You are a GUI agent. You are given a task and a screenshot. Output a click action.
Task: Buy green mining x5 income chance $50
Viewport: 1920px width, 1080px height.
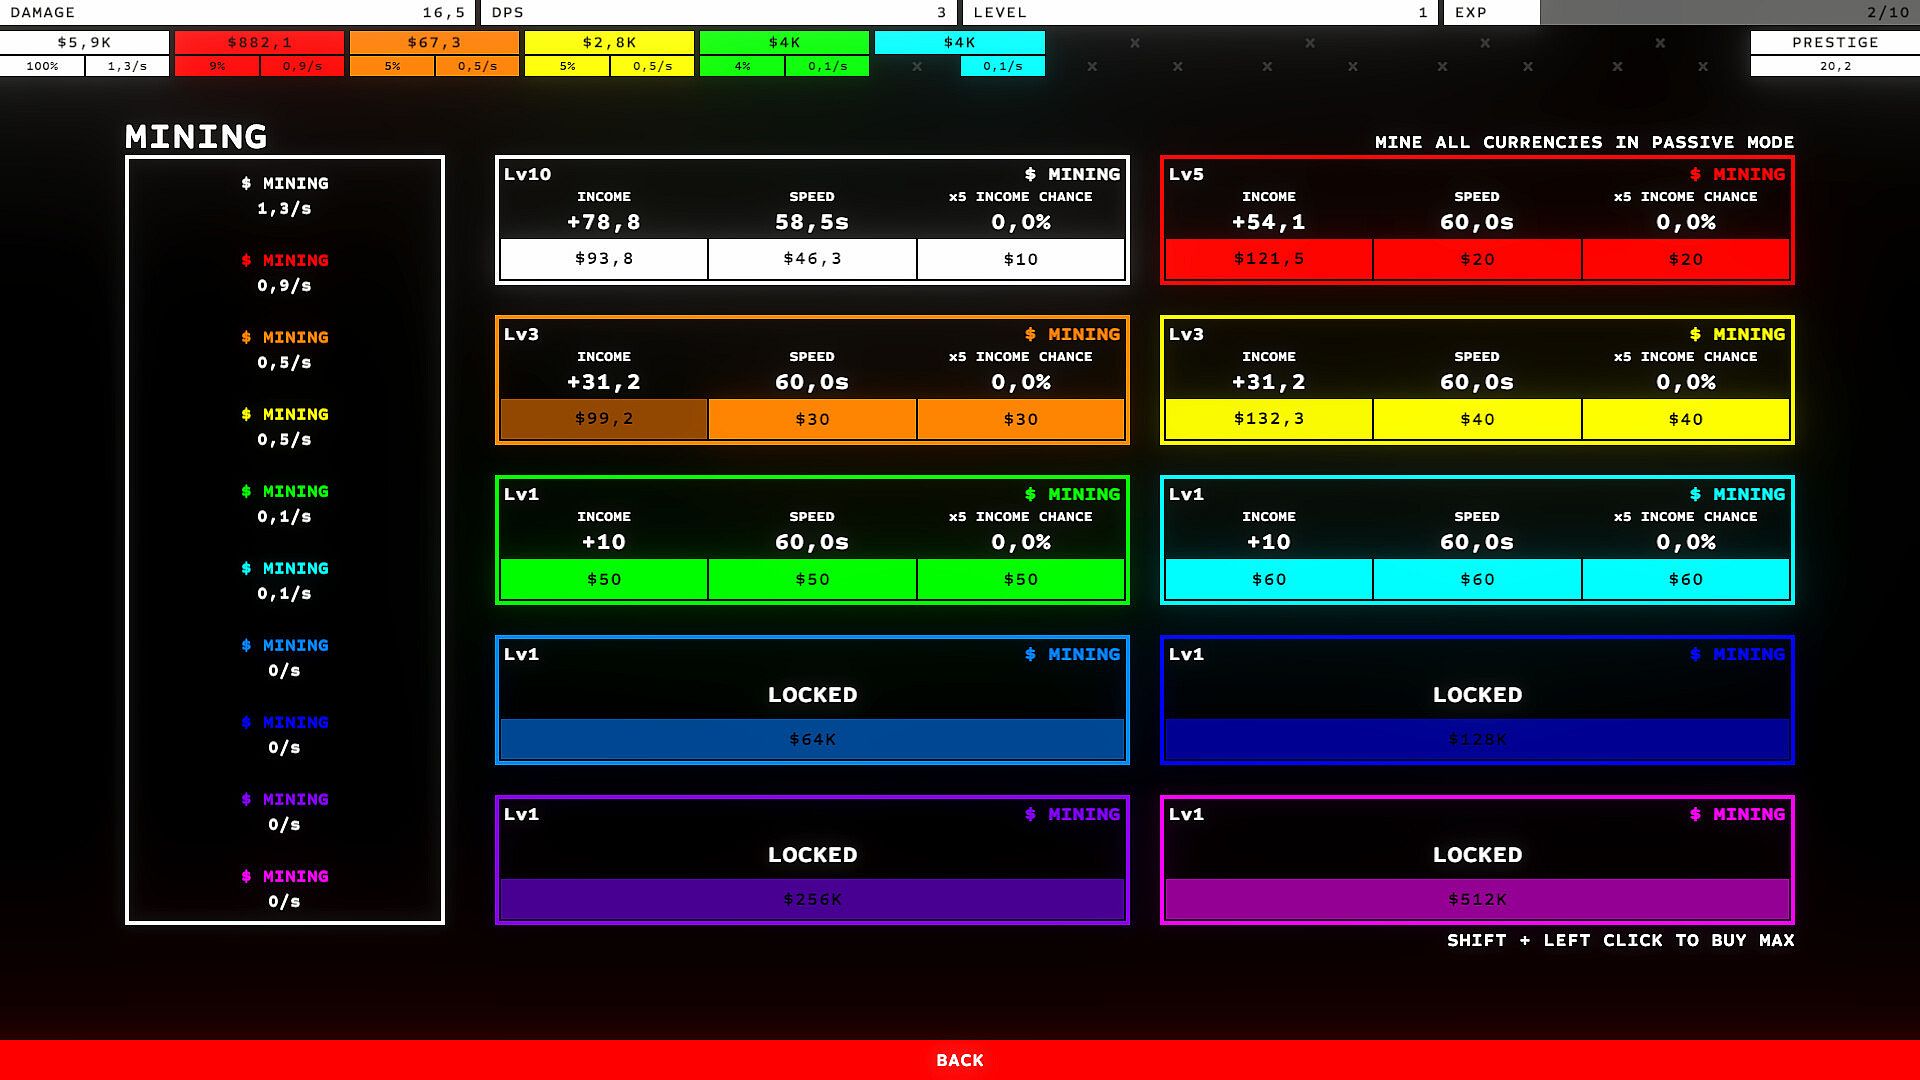[1020, 579]
